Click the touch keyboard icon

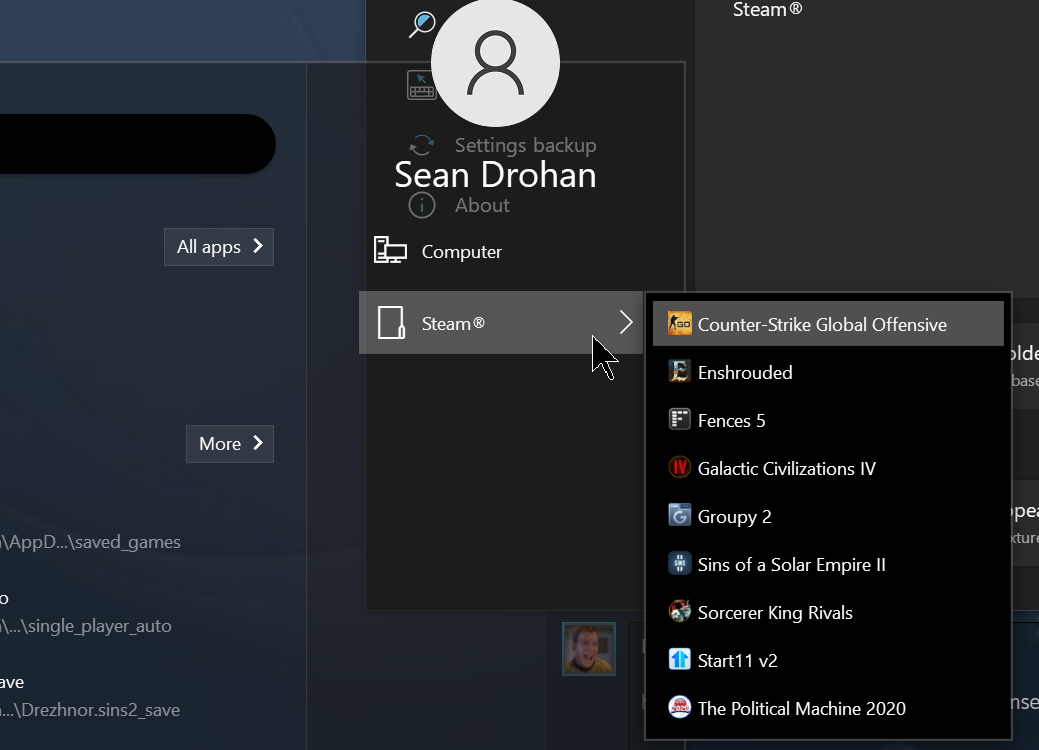[x=421, y=84]
